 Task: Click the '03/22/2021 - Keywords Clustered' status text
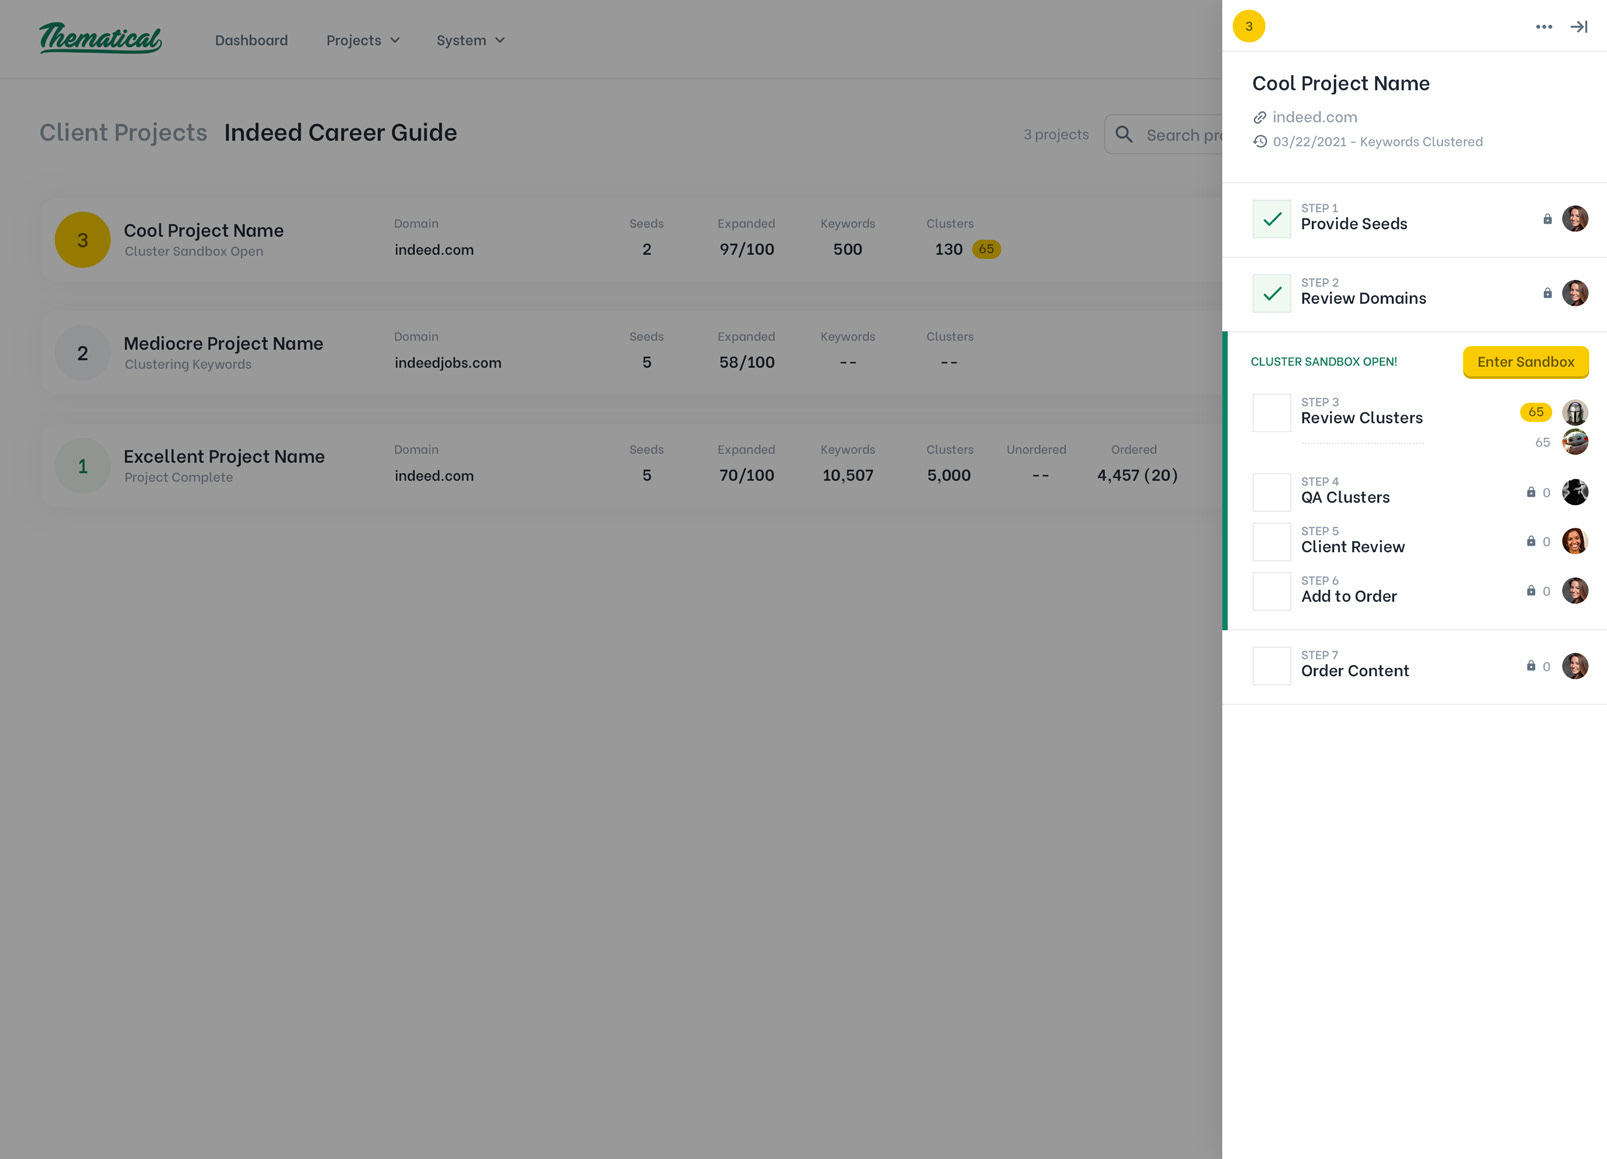[x=1378, y=142]
